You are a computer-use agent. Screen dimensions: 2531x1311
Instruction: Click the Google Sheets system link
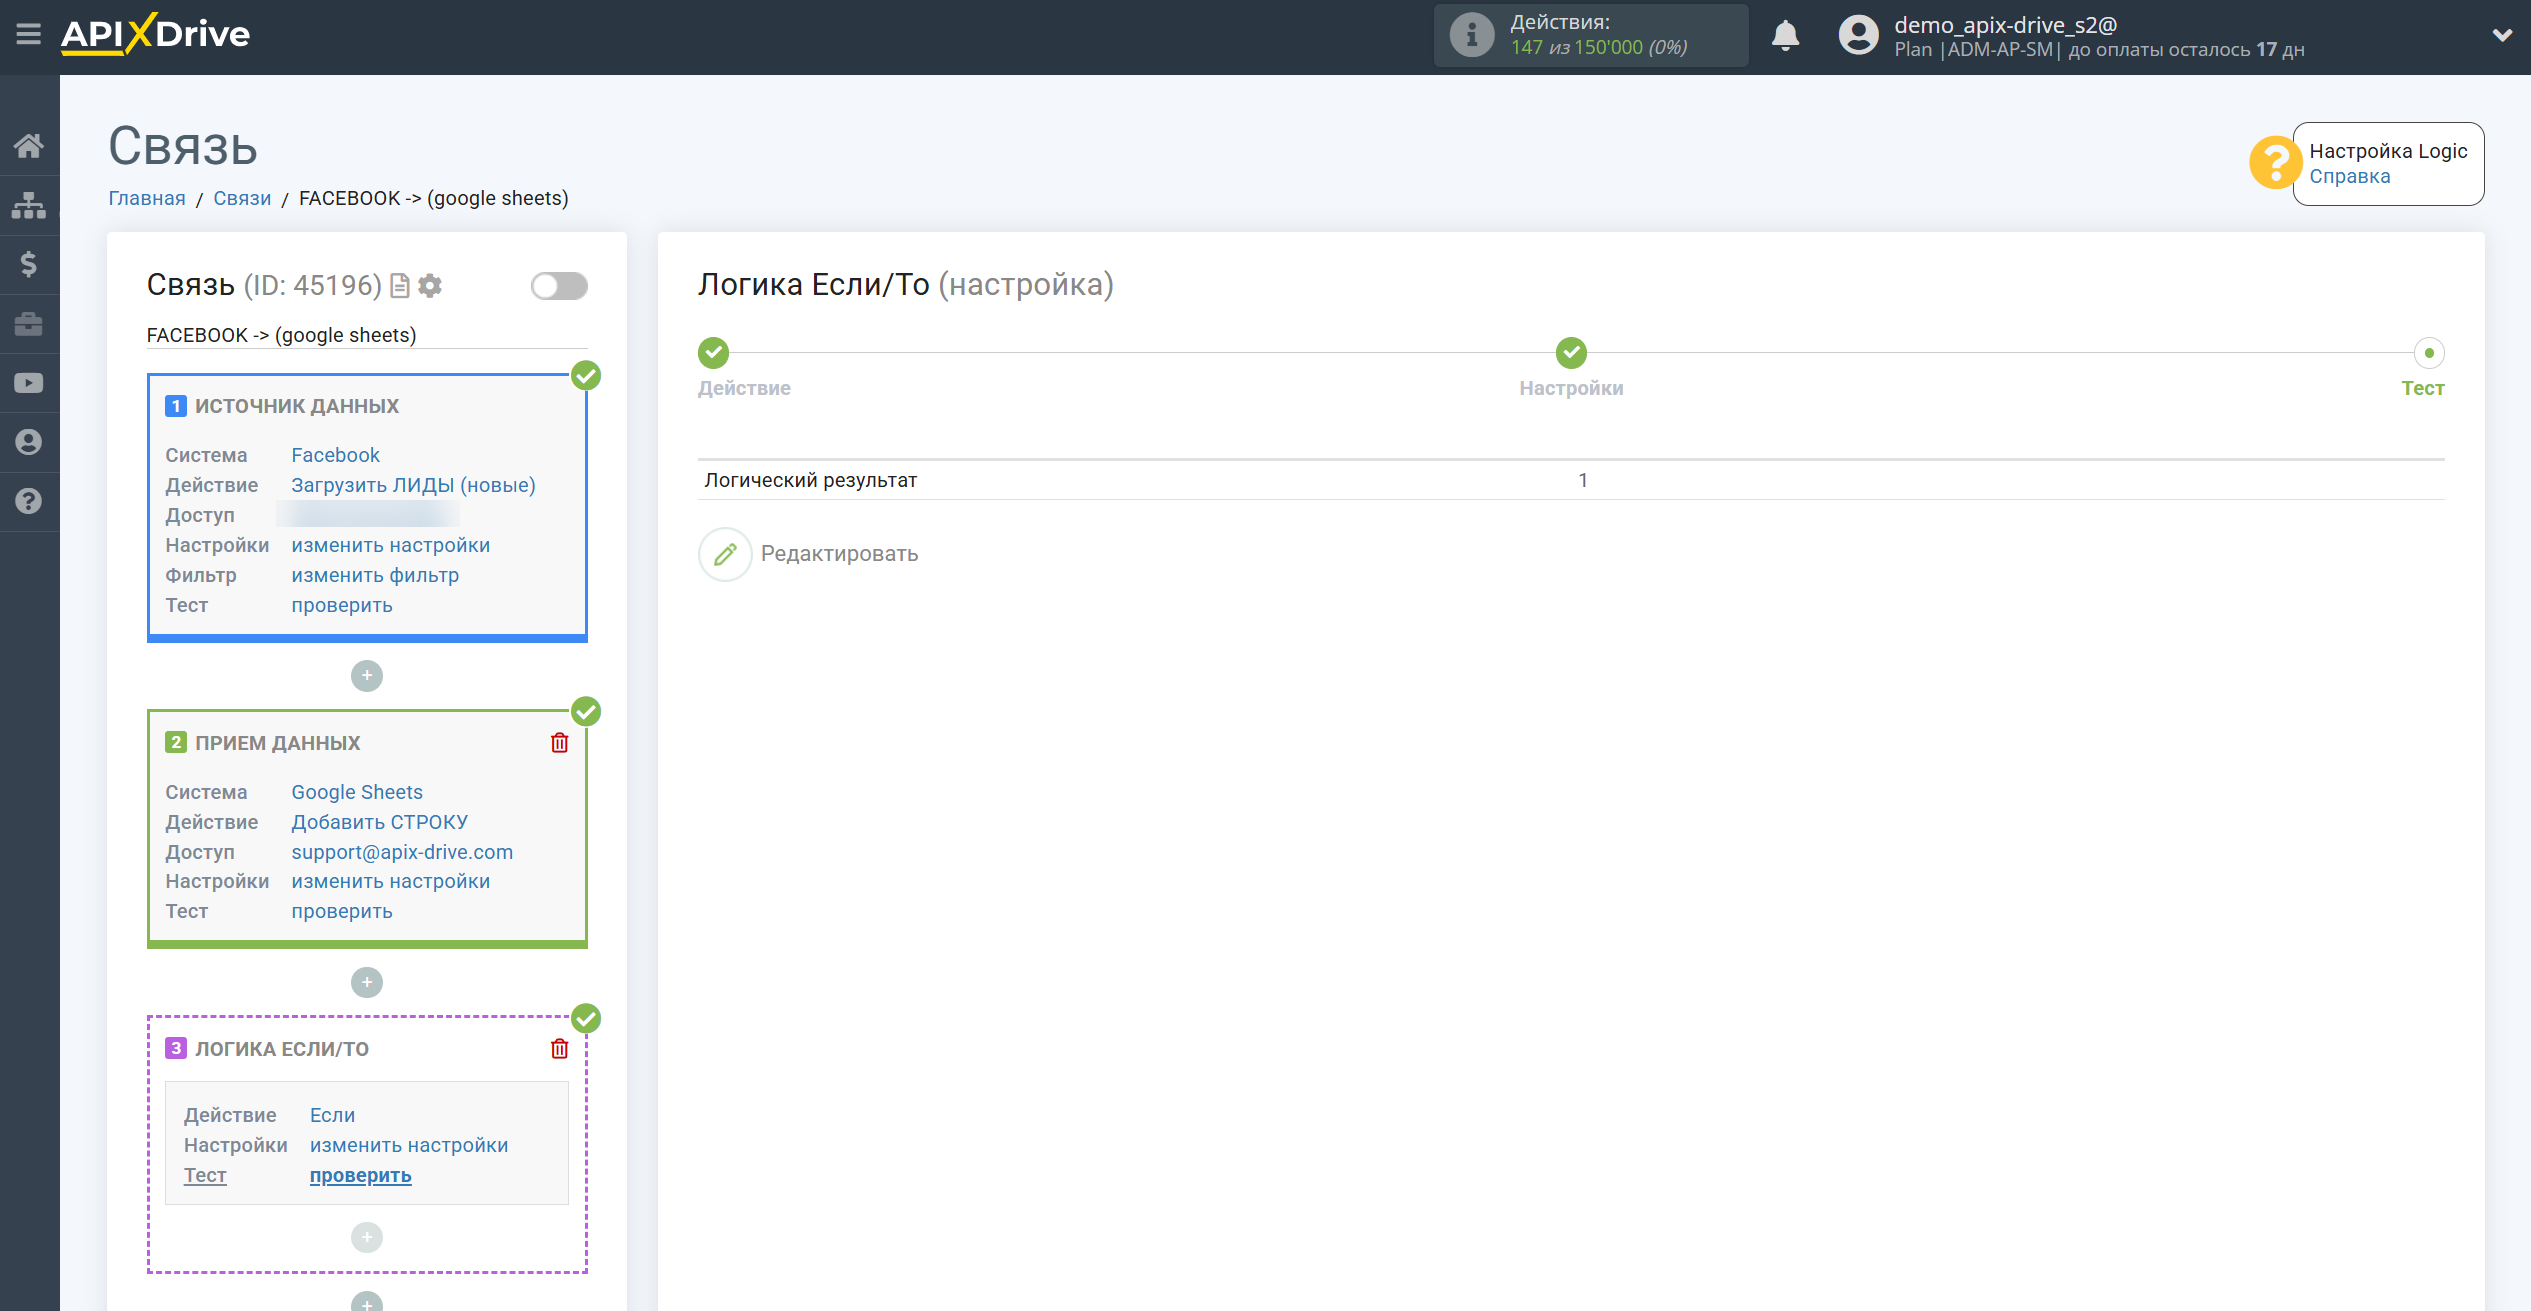357,792
